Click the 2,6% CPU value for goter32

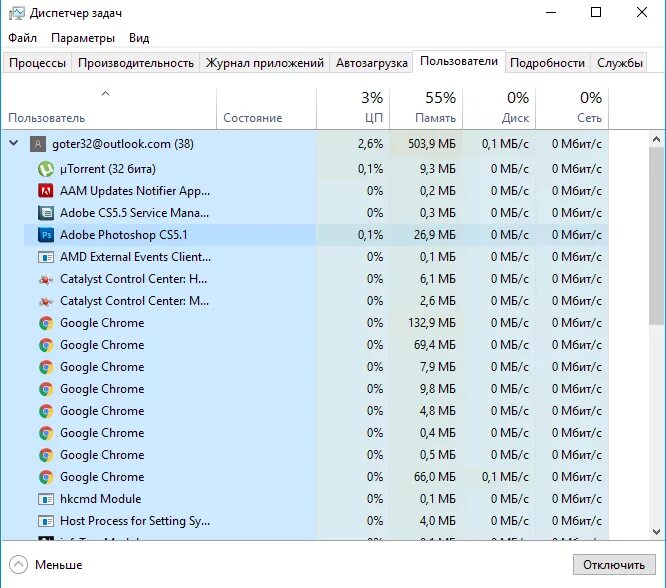point(370,144)
